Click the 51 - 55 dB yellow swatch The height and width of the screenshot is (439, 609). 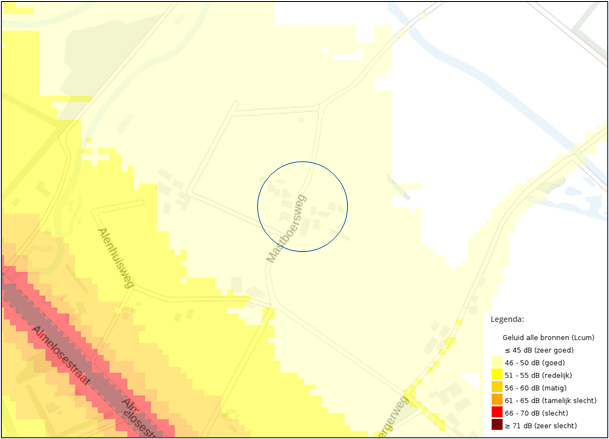[497, 375]
